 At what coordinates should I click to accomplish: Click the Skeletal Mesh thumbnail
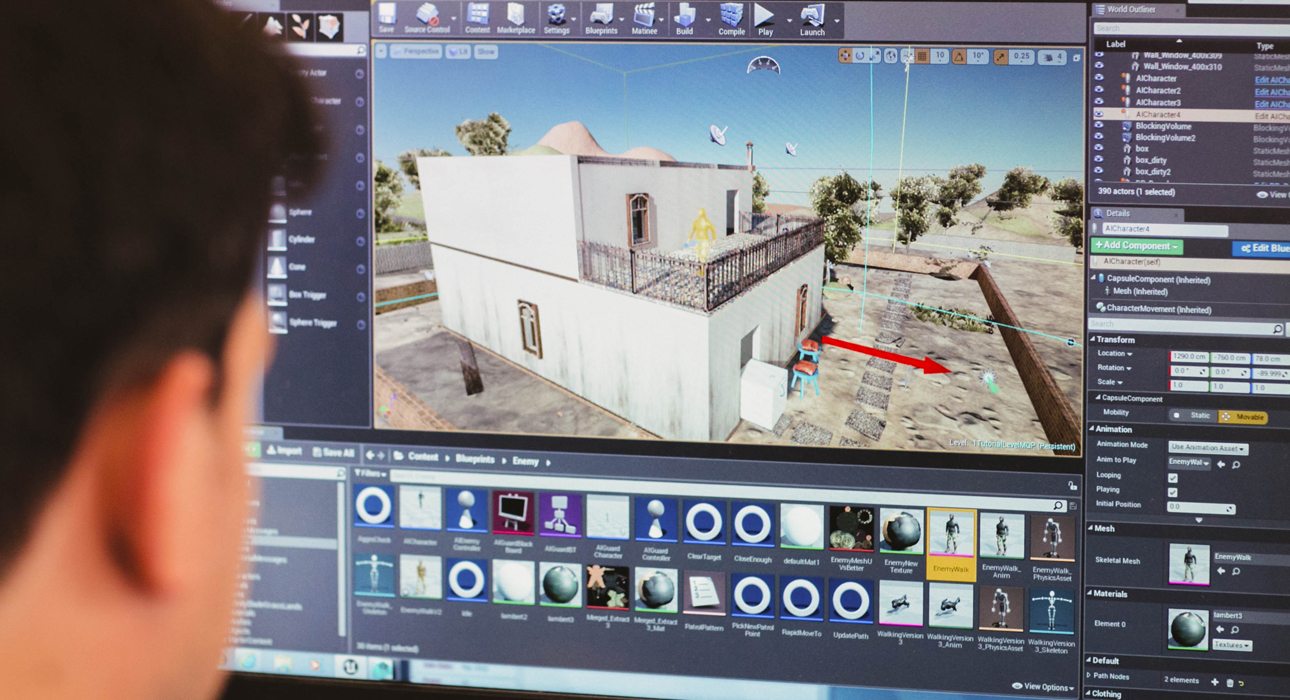coord(1189,564)
